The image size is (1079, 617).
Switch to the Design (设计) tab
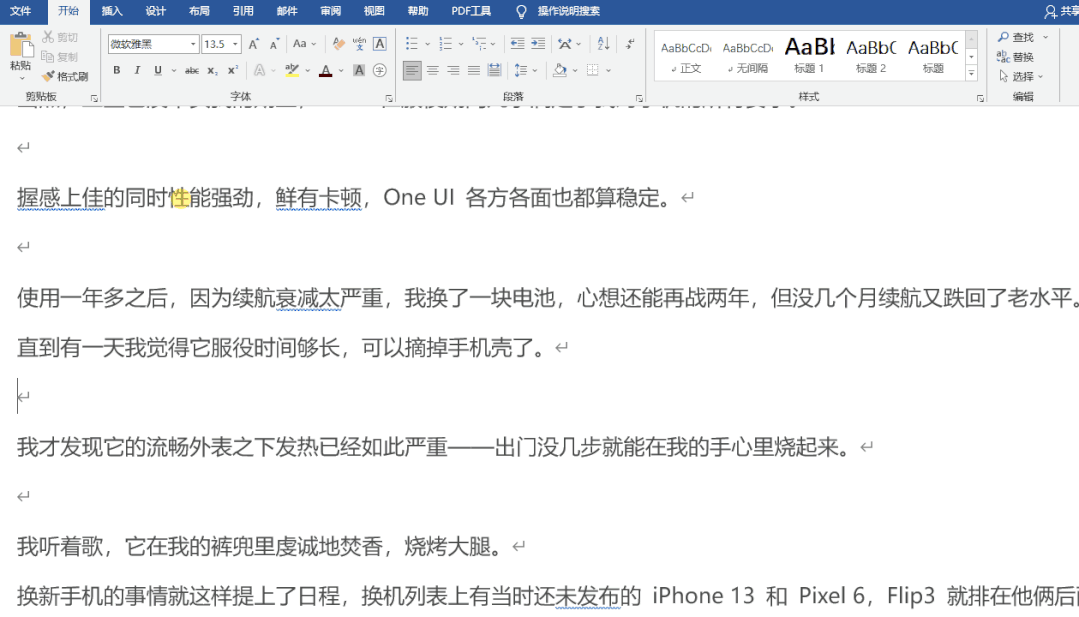156,11
